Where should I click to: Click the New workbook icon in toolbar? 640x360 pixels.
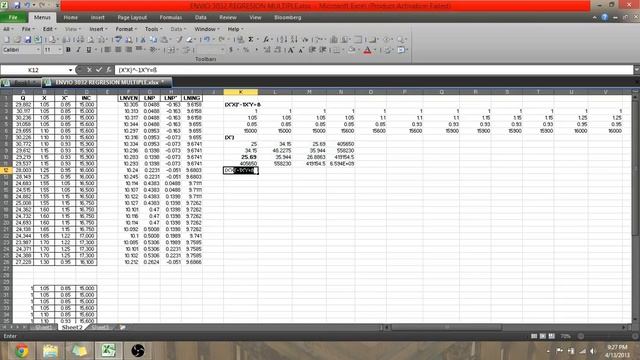point(7,40)
